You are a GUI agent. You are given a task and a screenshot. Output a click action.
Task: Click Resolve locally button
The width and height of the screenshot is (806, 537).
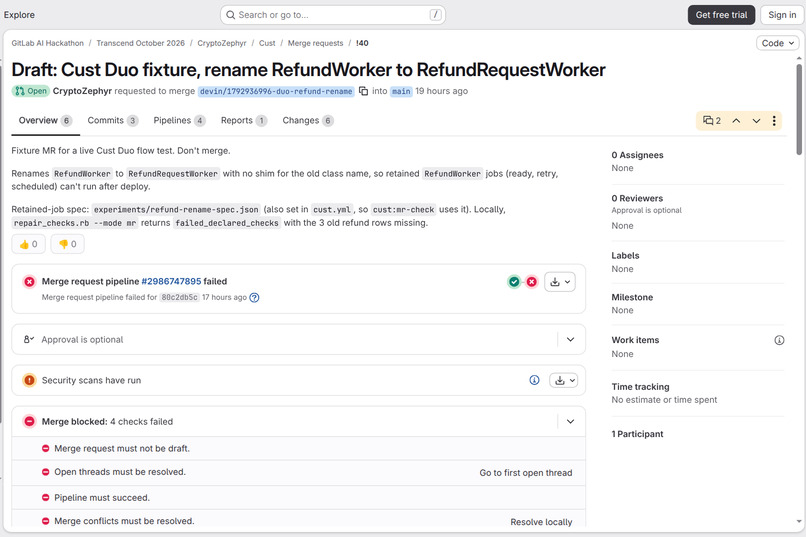point(541,522)
